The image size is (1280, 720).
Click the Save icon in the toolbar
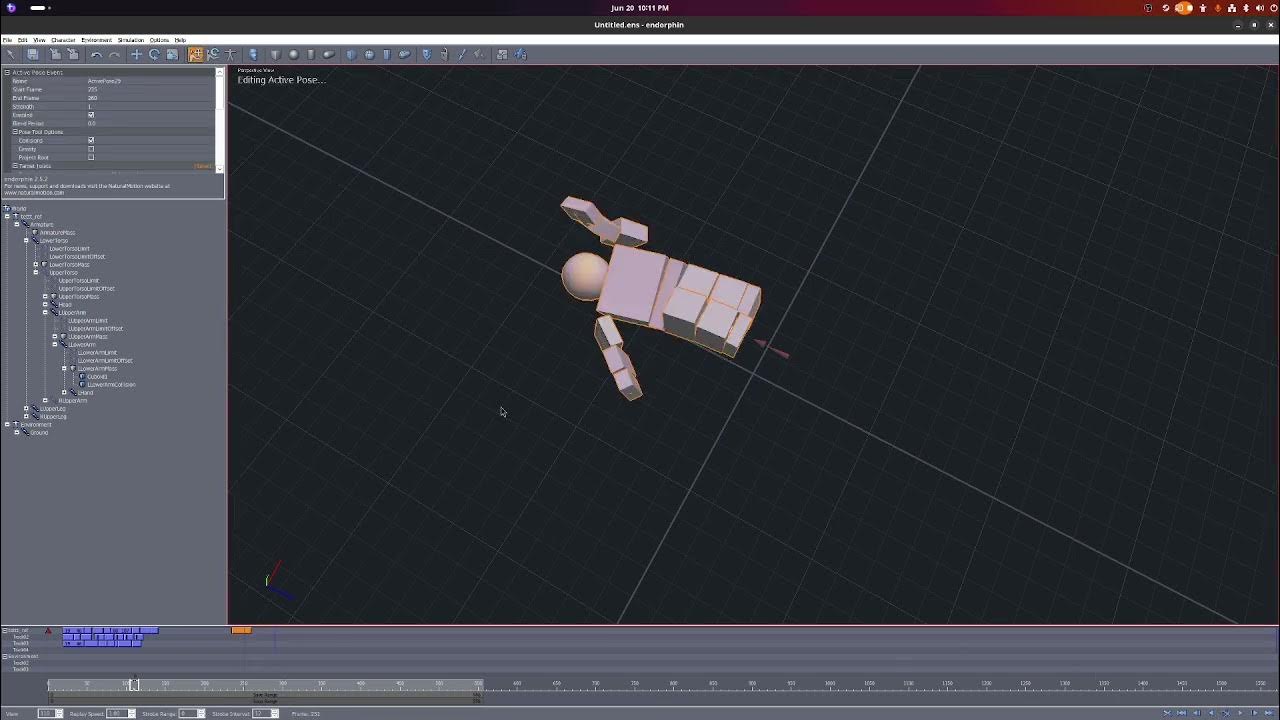coord(33,54)
